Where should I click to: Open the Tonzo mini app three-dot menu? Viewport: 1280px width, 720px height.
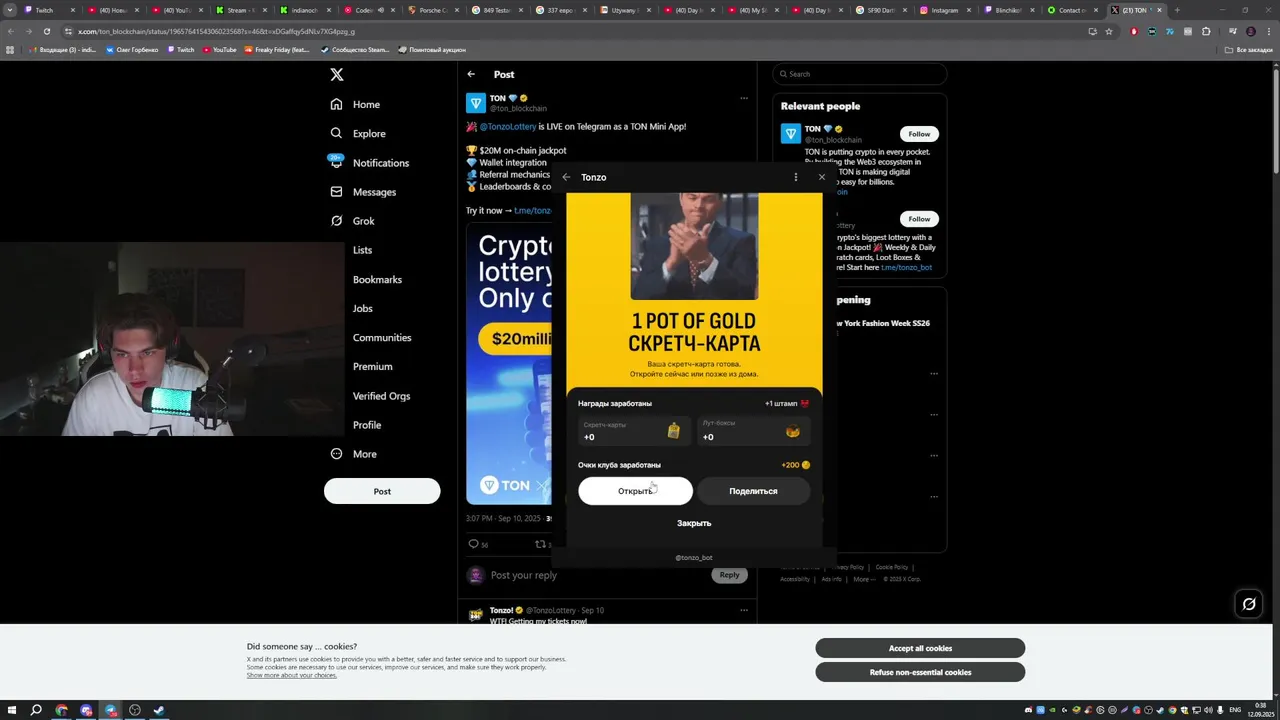pyautogui.click(x=796, y=177)
